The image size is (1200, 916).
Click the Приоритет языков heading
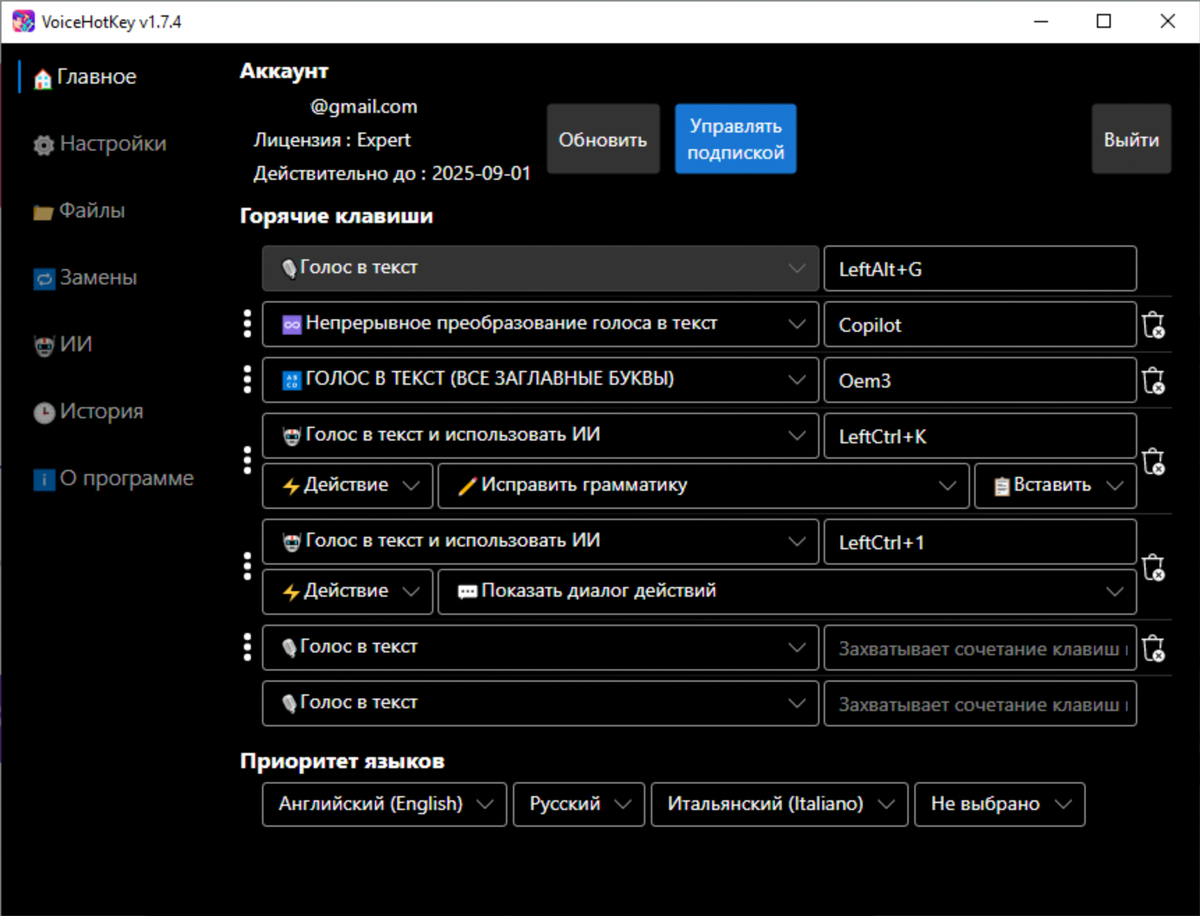coord(342,761)
